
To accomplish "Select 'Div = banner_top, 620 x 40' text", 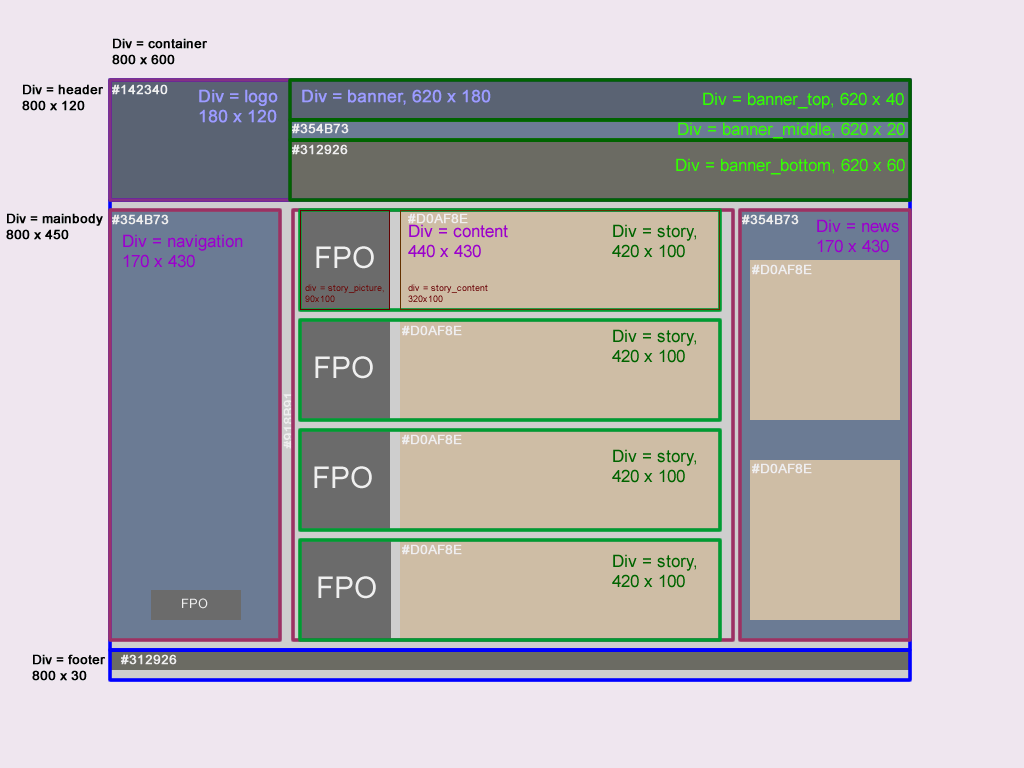I will (803, 99).
